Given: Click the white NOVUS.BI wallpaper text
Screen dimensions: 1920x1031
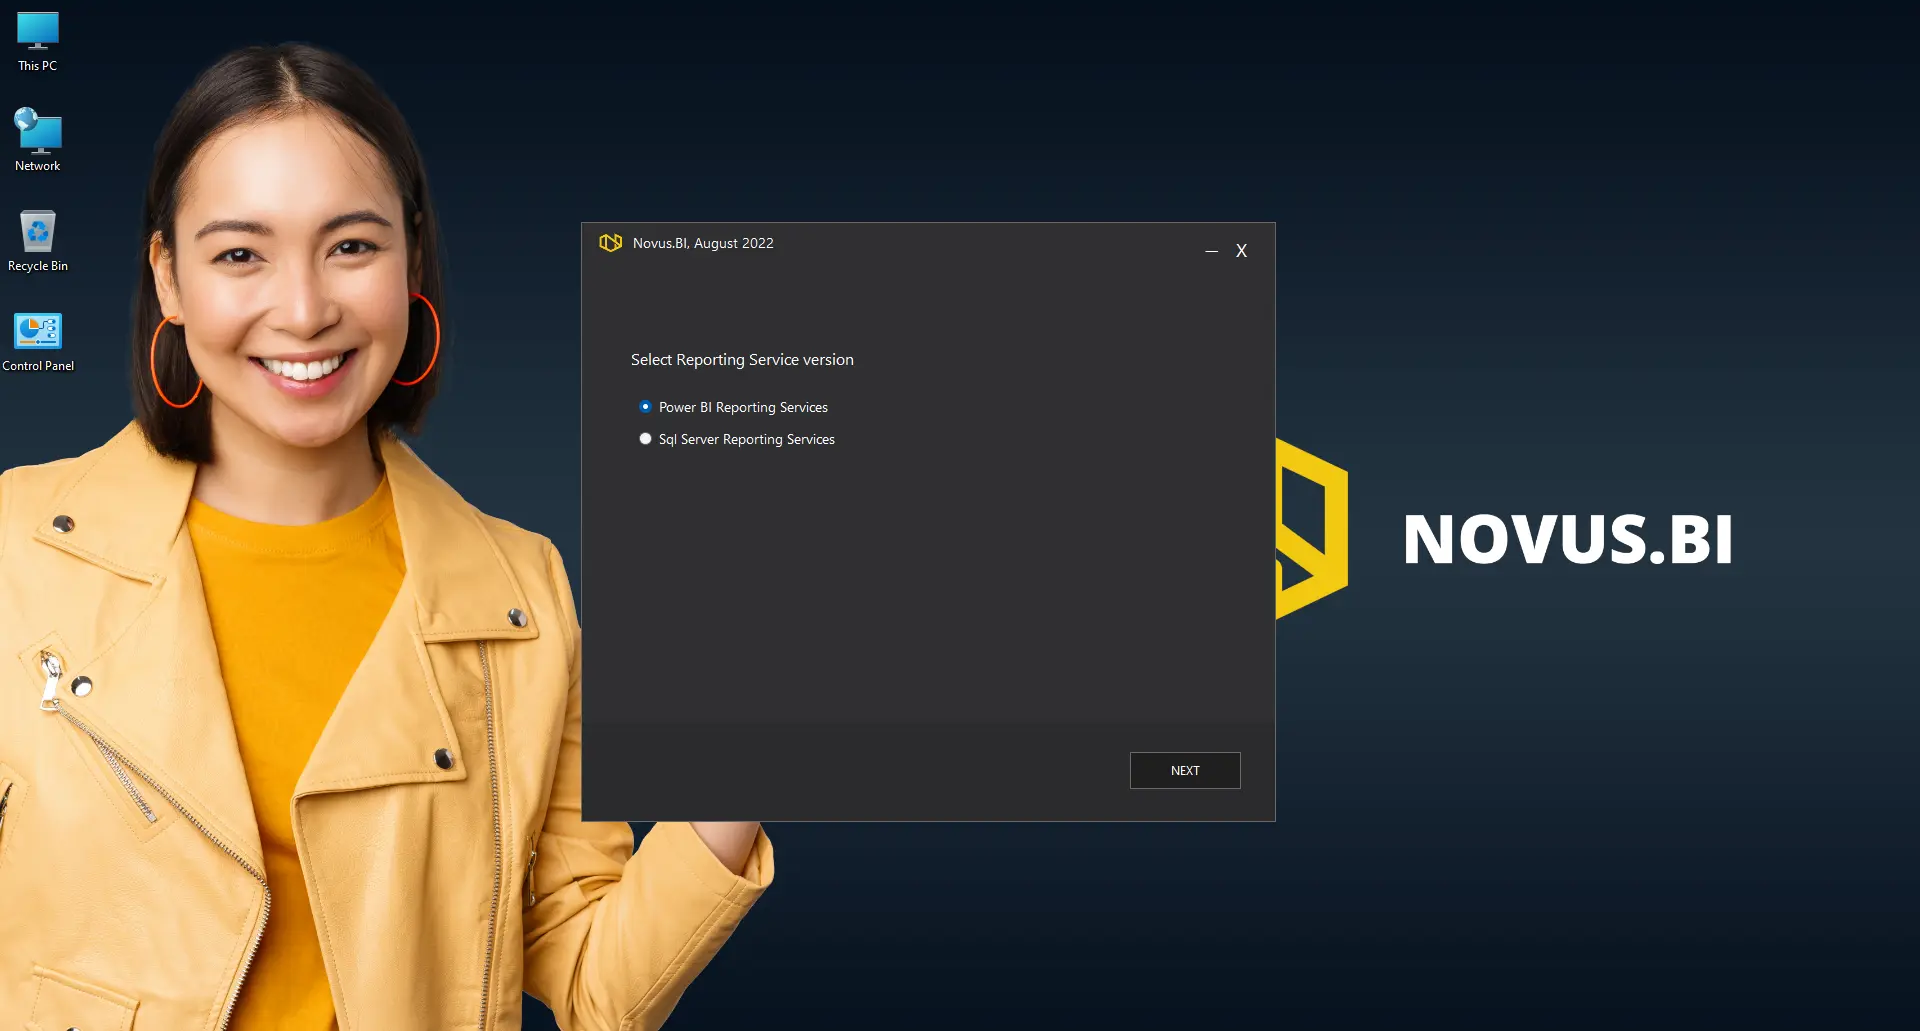Looking at the screenshot, I should (x=1567, y=540).
